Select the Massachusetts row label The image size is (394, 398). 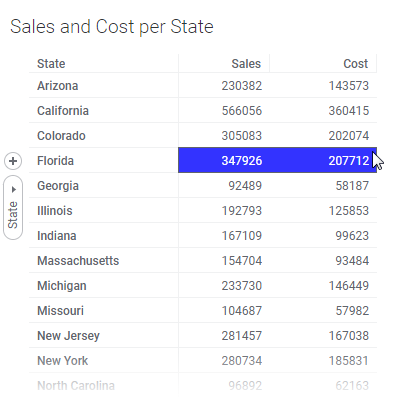click(78, 261)
